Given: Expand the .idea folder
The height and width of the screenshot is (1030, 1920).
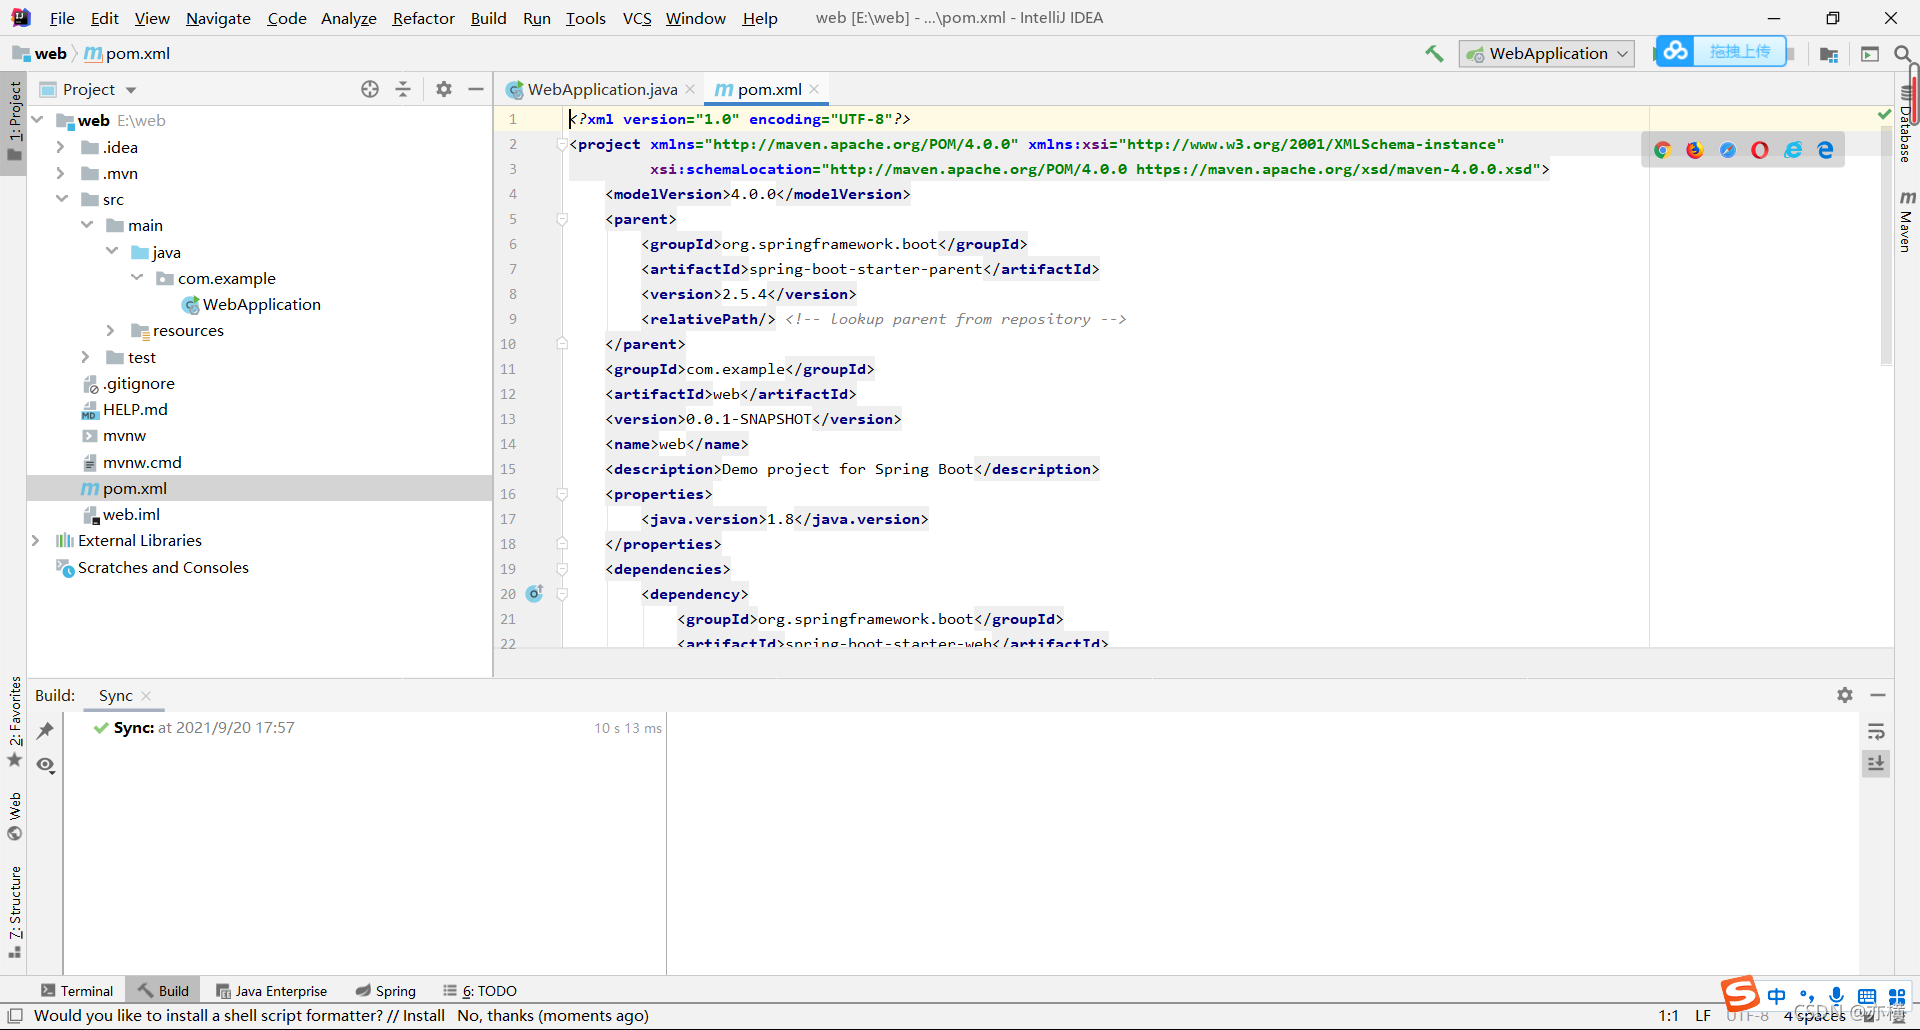Looking at the screenshot, I should [60, 147].
